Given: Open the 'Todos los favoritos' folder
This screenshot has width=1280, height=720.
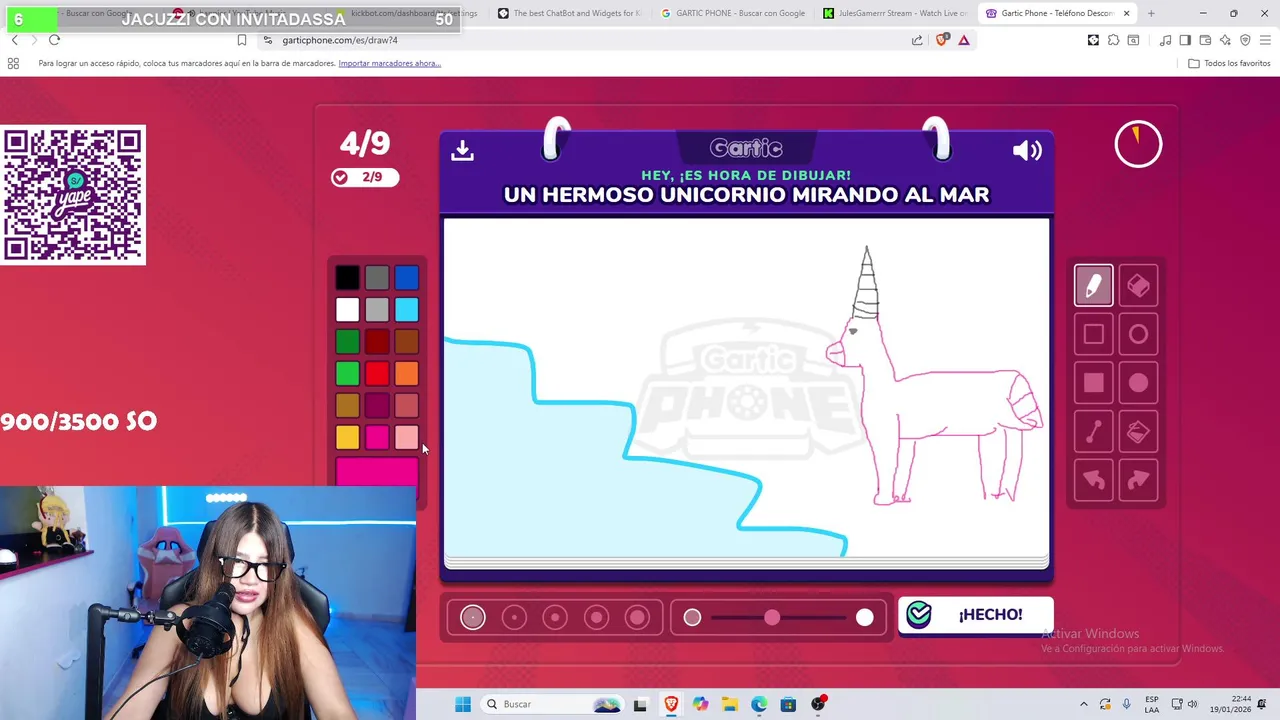Looking at the screenshot, I should pos(1229,63).
